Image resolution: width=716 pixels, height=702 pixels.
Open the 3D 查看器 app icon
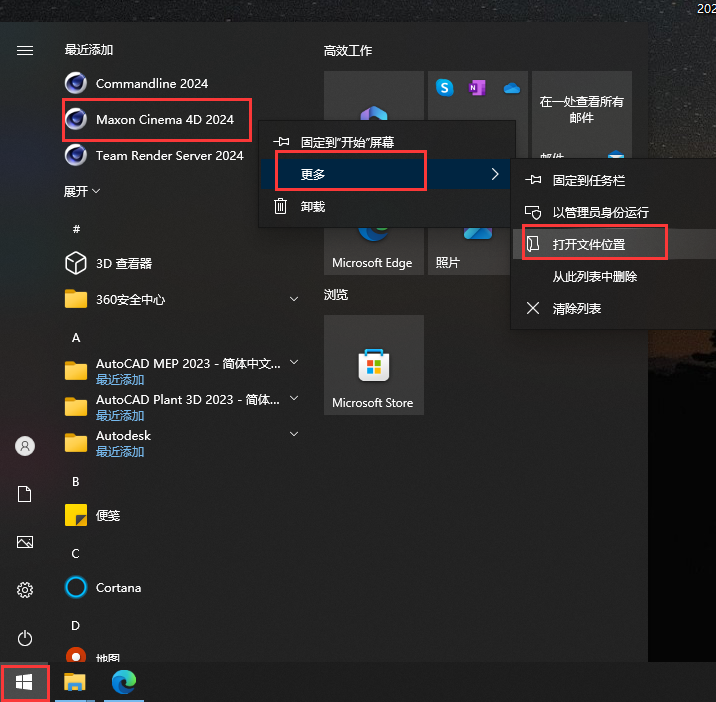pos(76,263)
